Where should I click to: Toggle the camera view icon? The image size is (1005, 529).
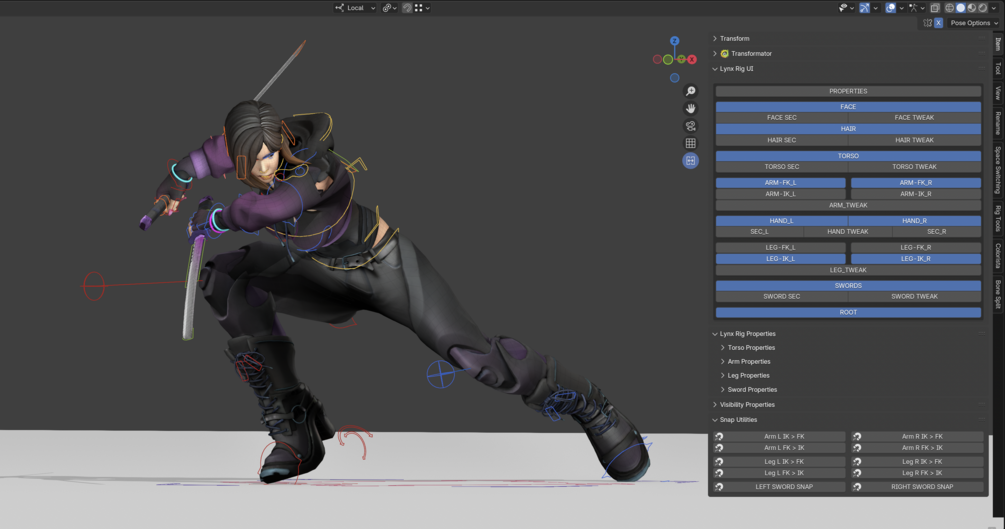pyautogui.click(x=690, y=126)
